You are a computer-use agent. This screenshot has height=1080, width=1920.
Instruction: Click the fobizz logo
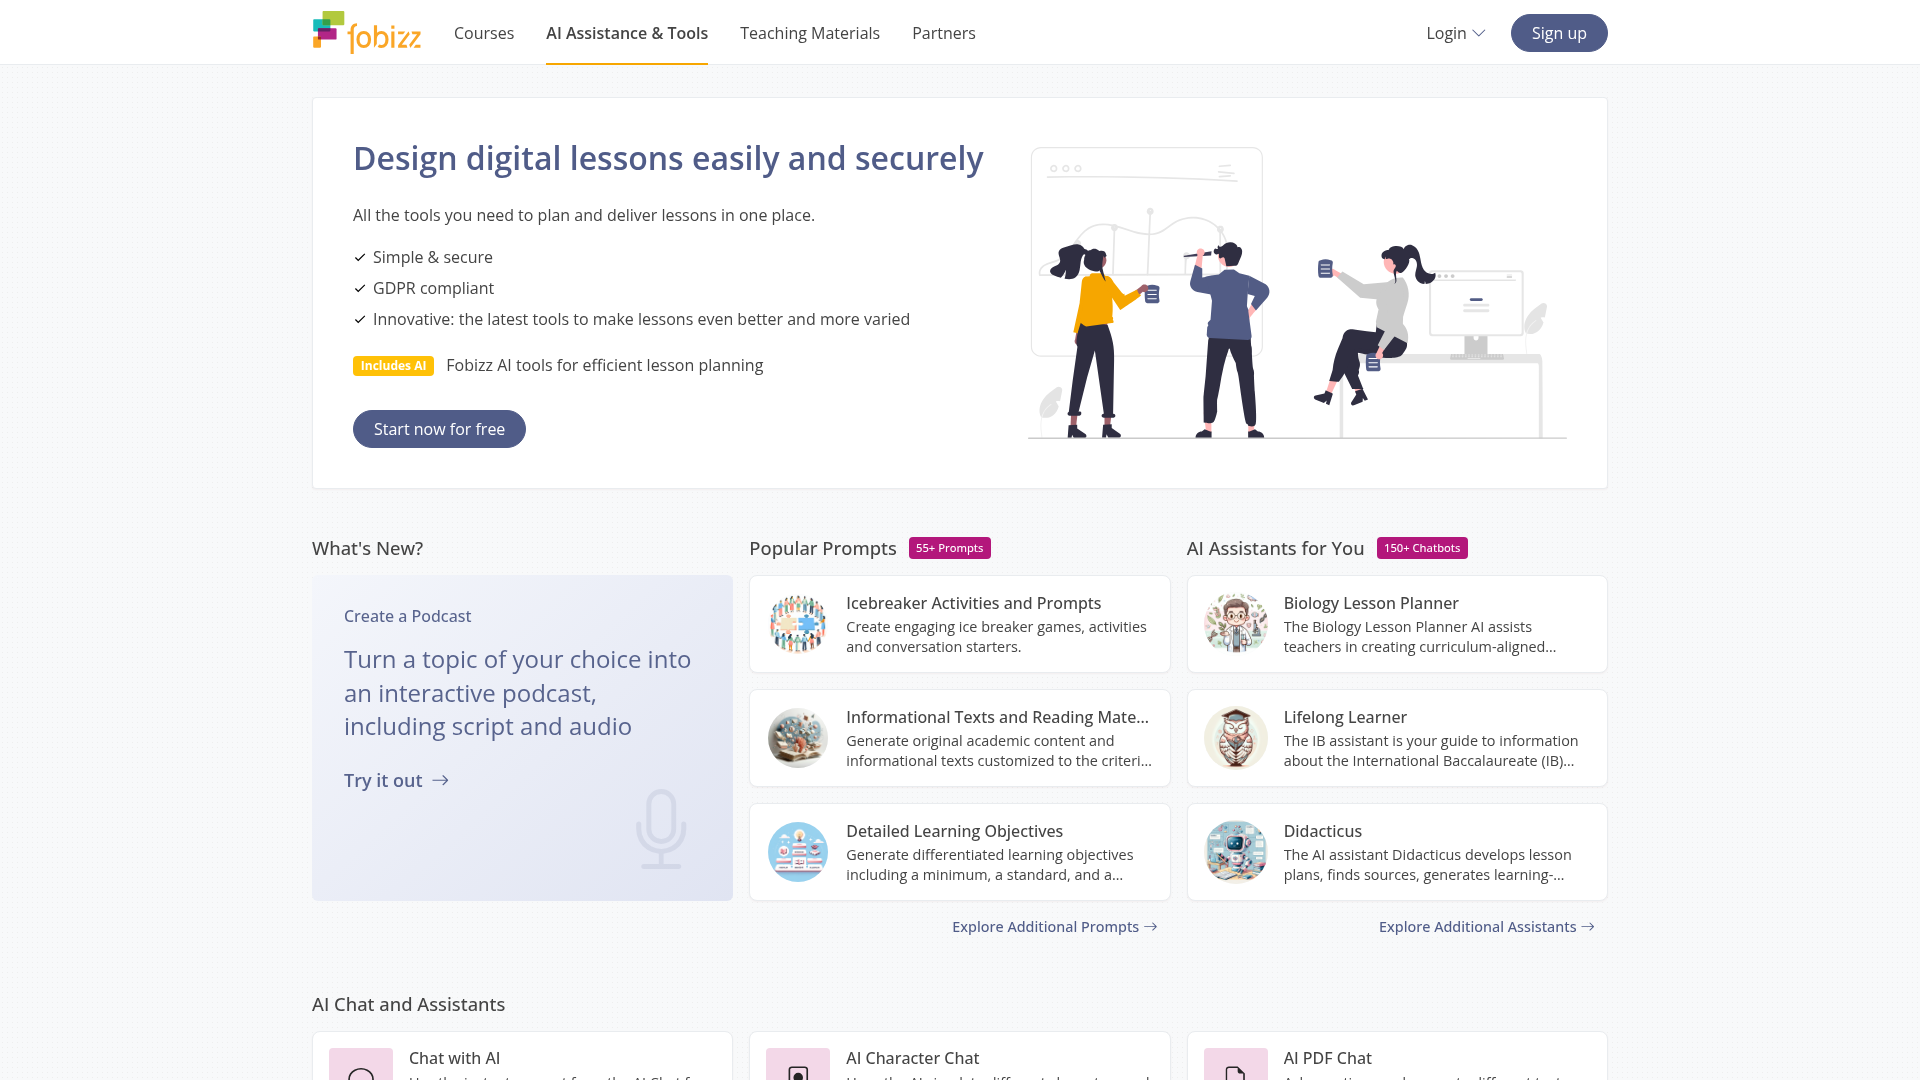367,32
